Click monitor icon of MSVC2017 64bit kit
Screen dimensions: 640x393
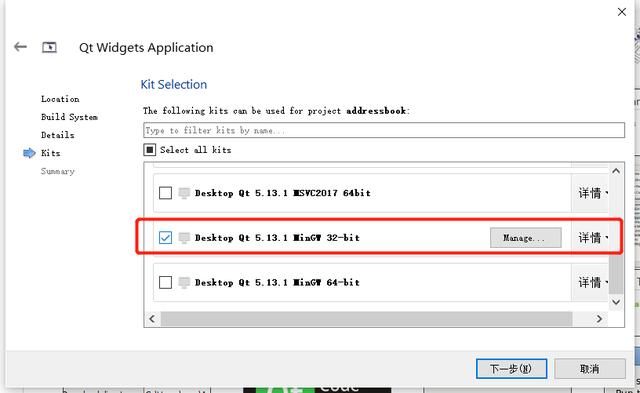pos(184,193)
